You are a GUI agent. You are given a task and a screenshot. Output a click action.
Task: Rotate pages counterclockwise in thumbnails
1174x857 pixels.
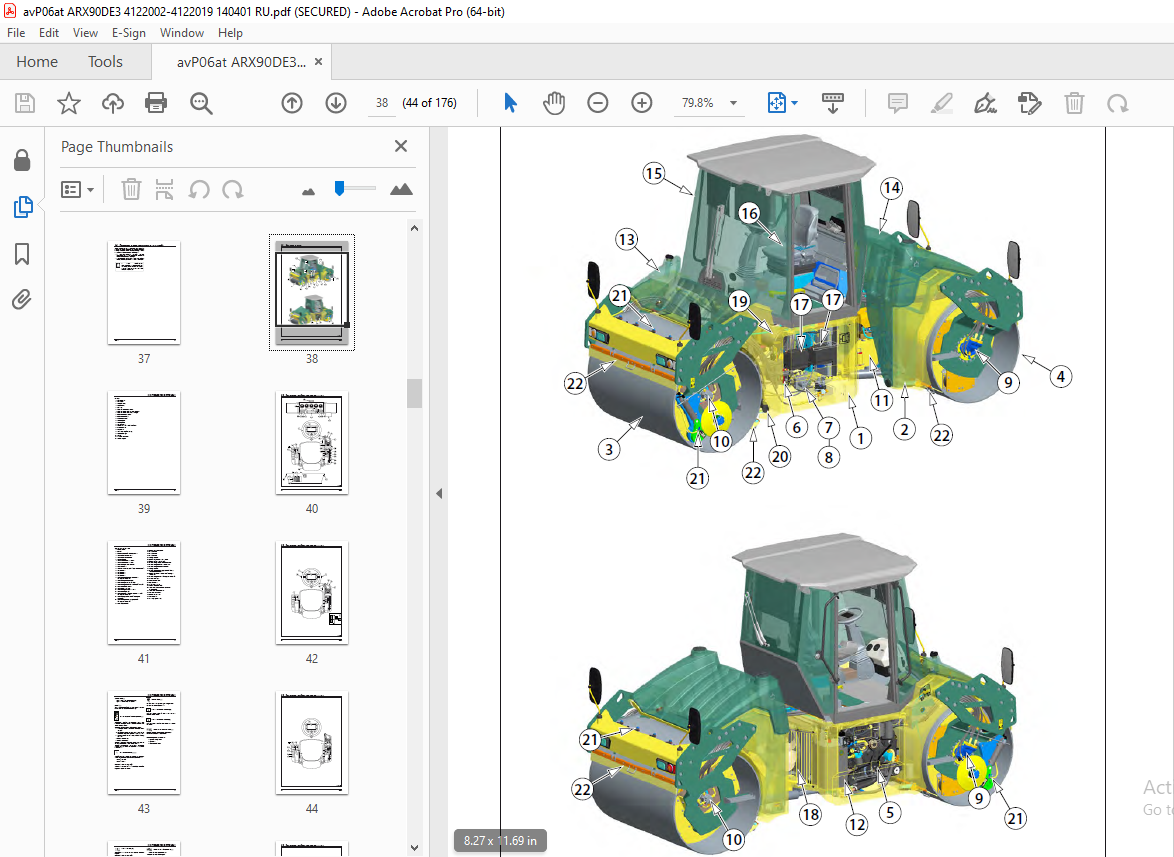198,189
